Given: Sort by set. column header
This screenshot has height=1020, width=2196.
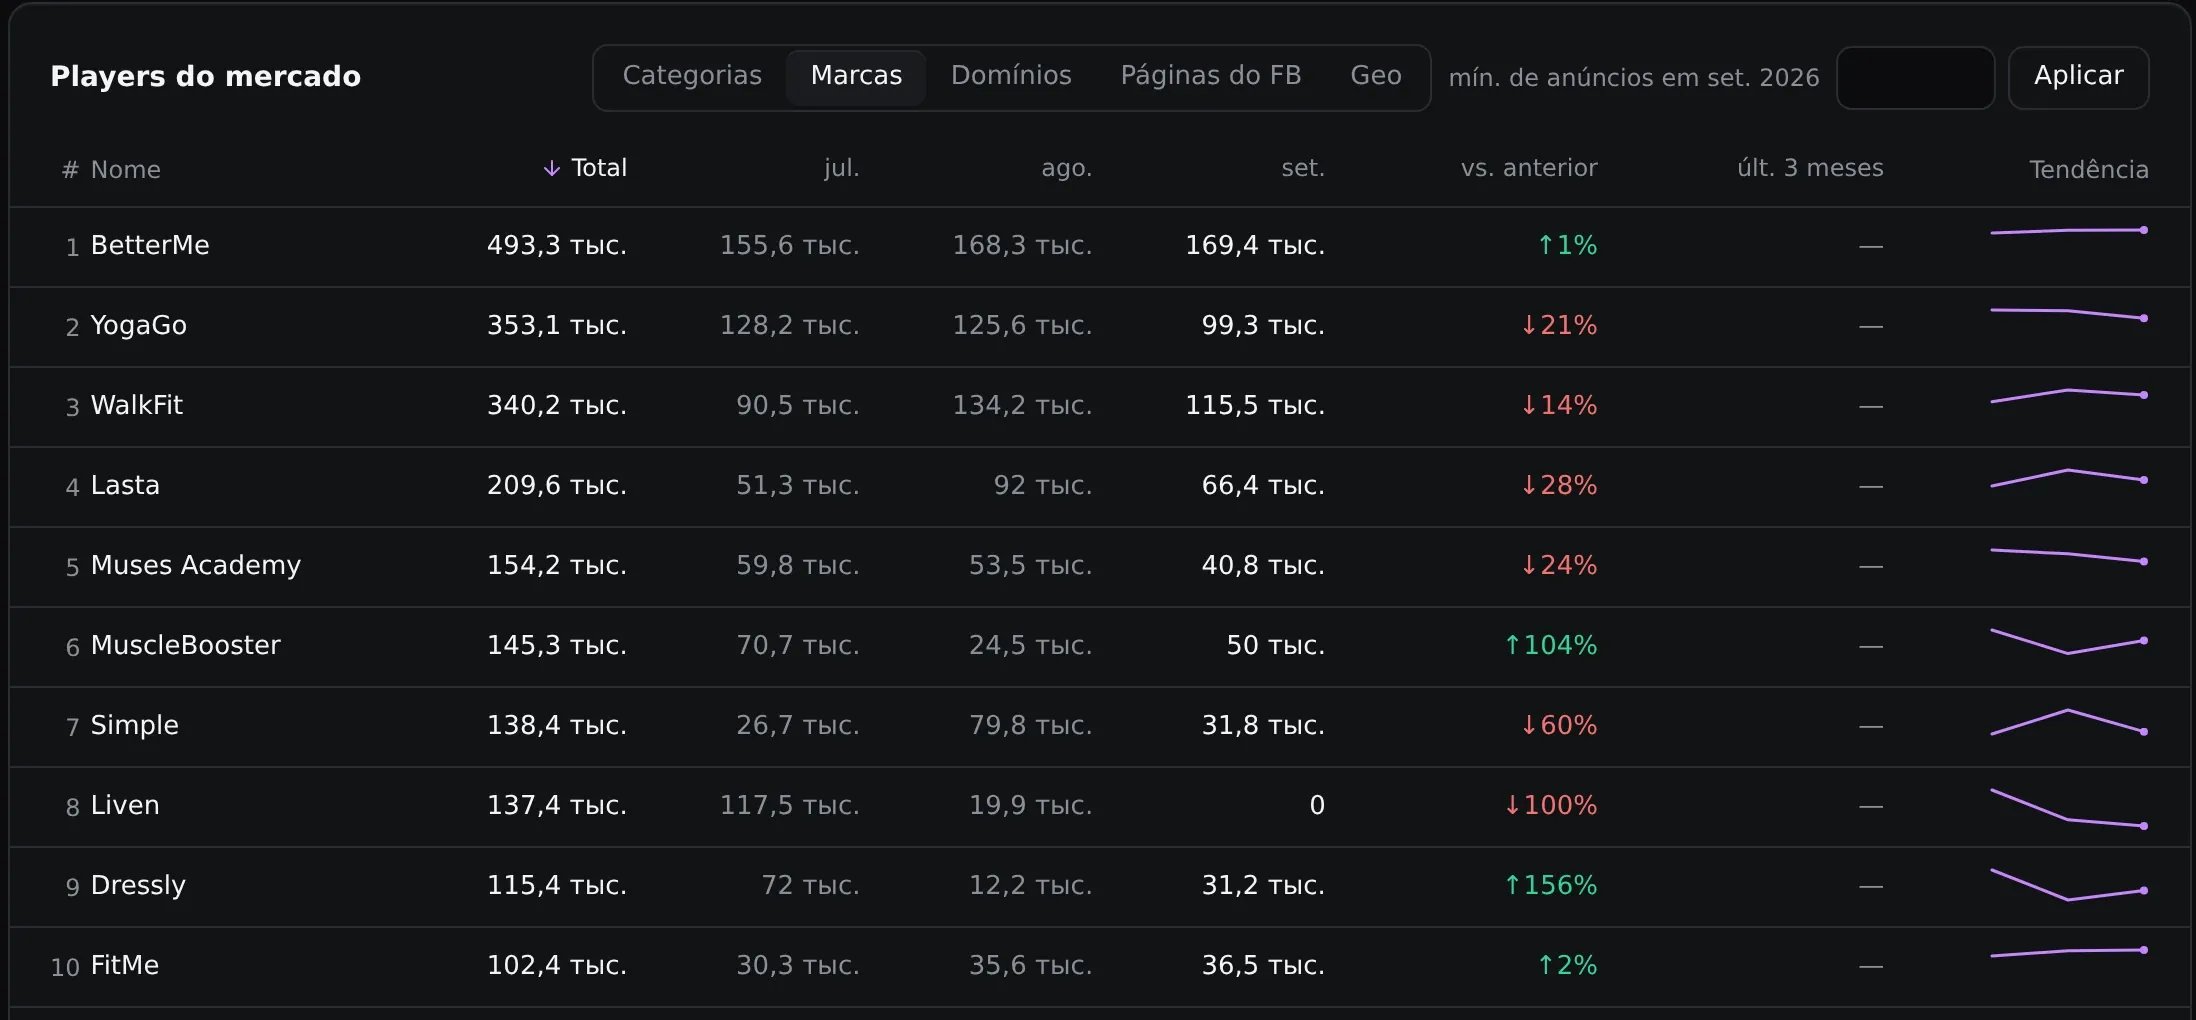Looking at the screenshot, I should point(1303,168).
